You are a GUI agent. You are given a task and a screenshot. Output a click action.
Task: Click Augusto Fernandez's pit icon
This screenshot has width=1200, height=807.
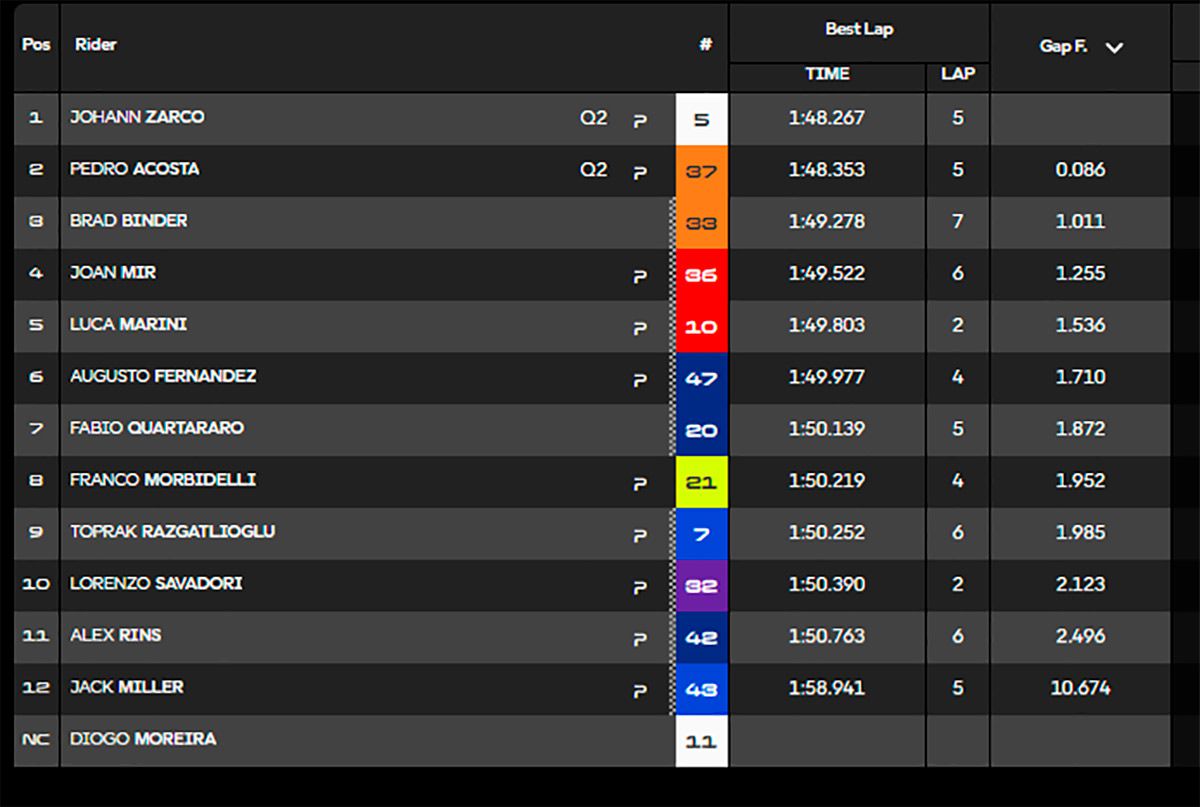click(x=640, y=379)
